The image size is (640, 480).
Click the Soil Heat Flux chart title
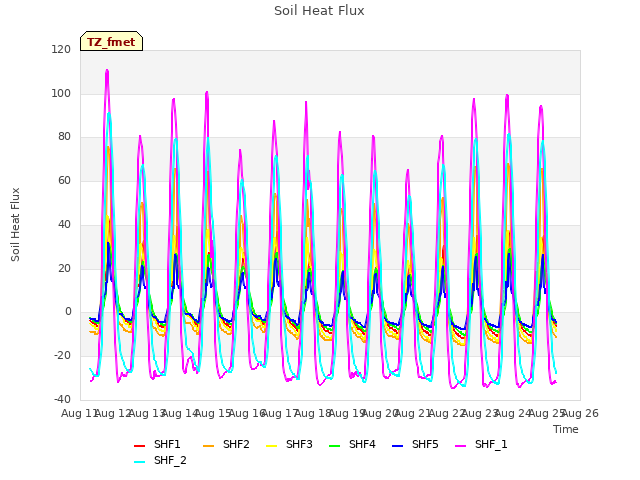click(x=319, y=11)
